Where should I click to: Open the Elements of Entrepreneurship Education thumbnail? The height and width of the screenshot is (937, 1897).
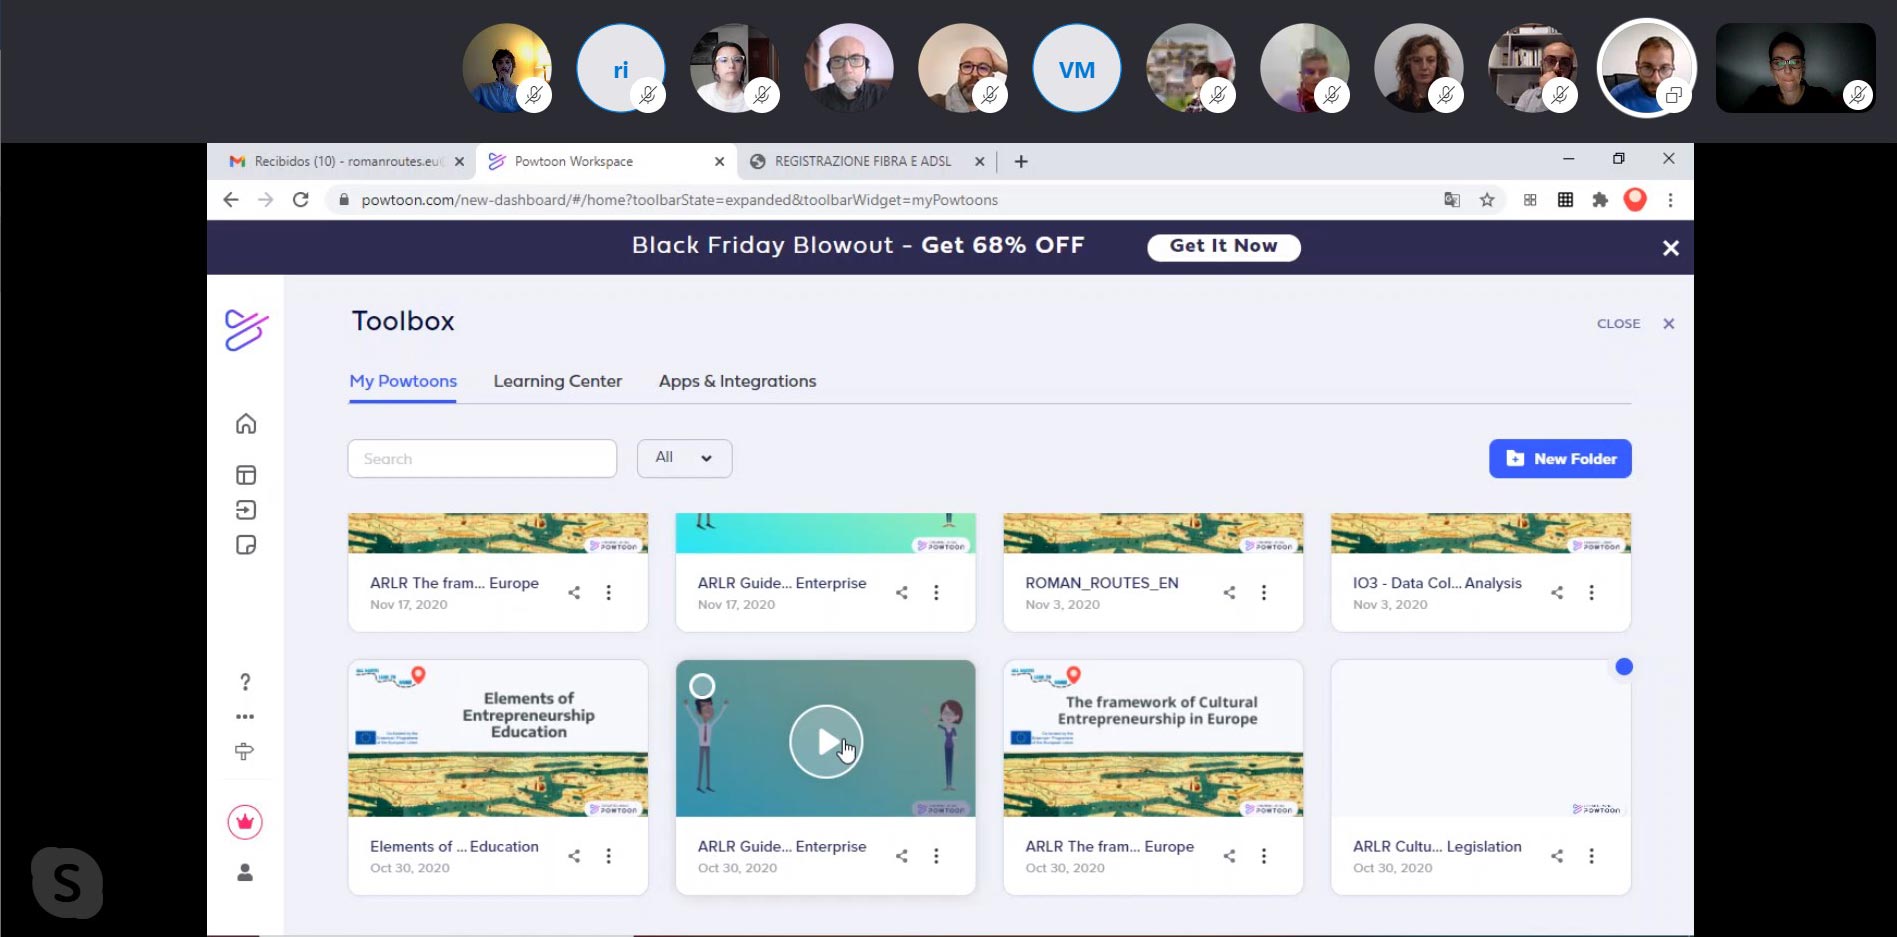tap(498, 738)
